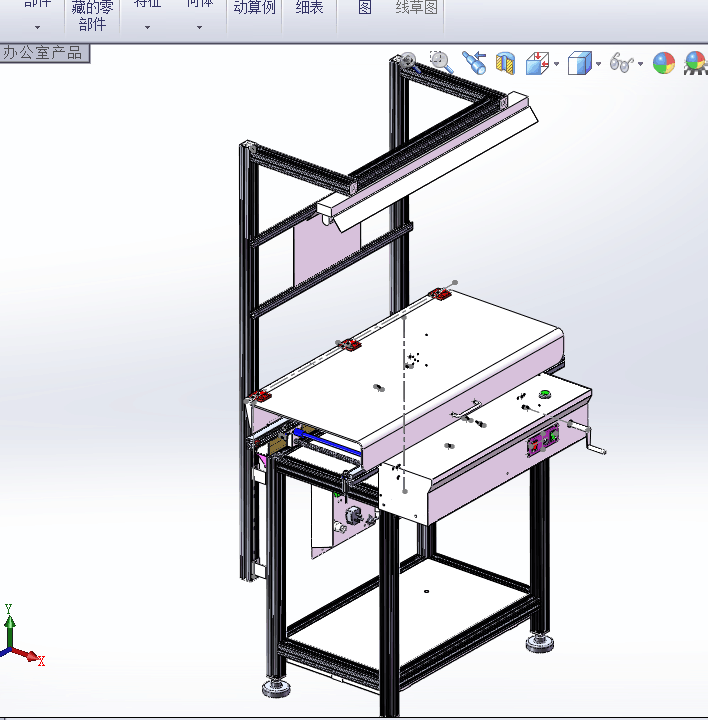Viewport: 708px width, 720px height.
Task: Open Edit Appearance color ball
Action: pyautogui.click(x=663, y=63)
